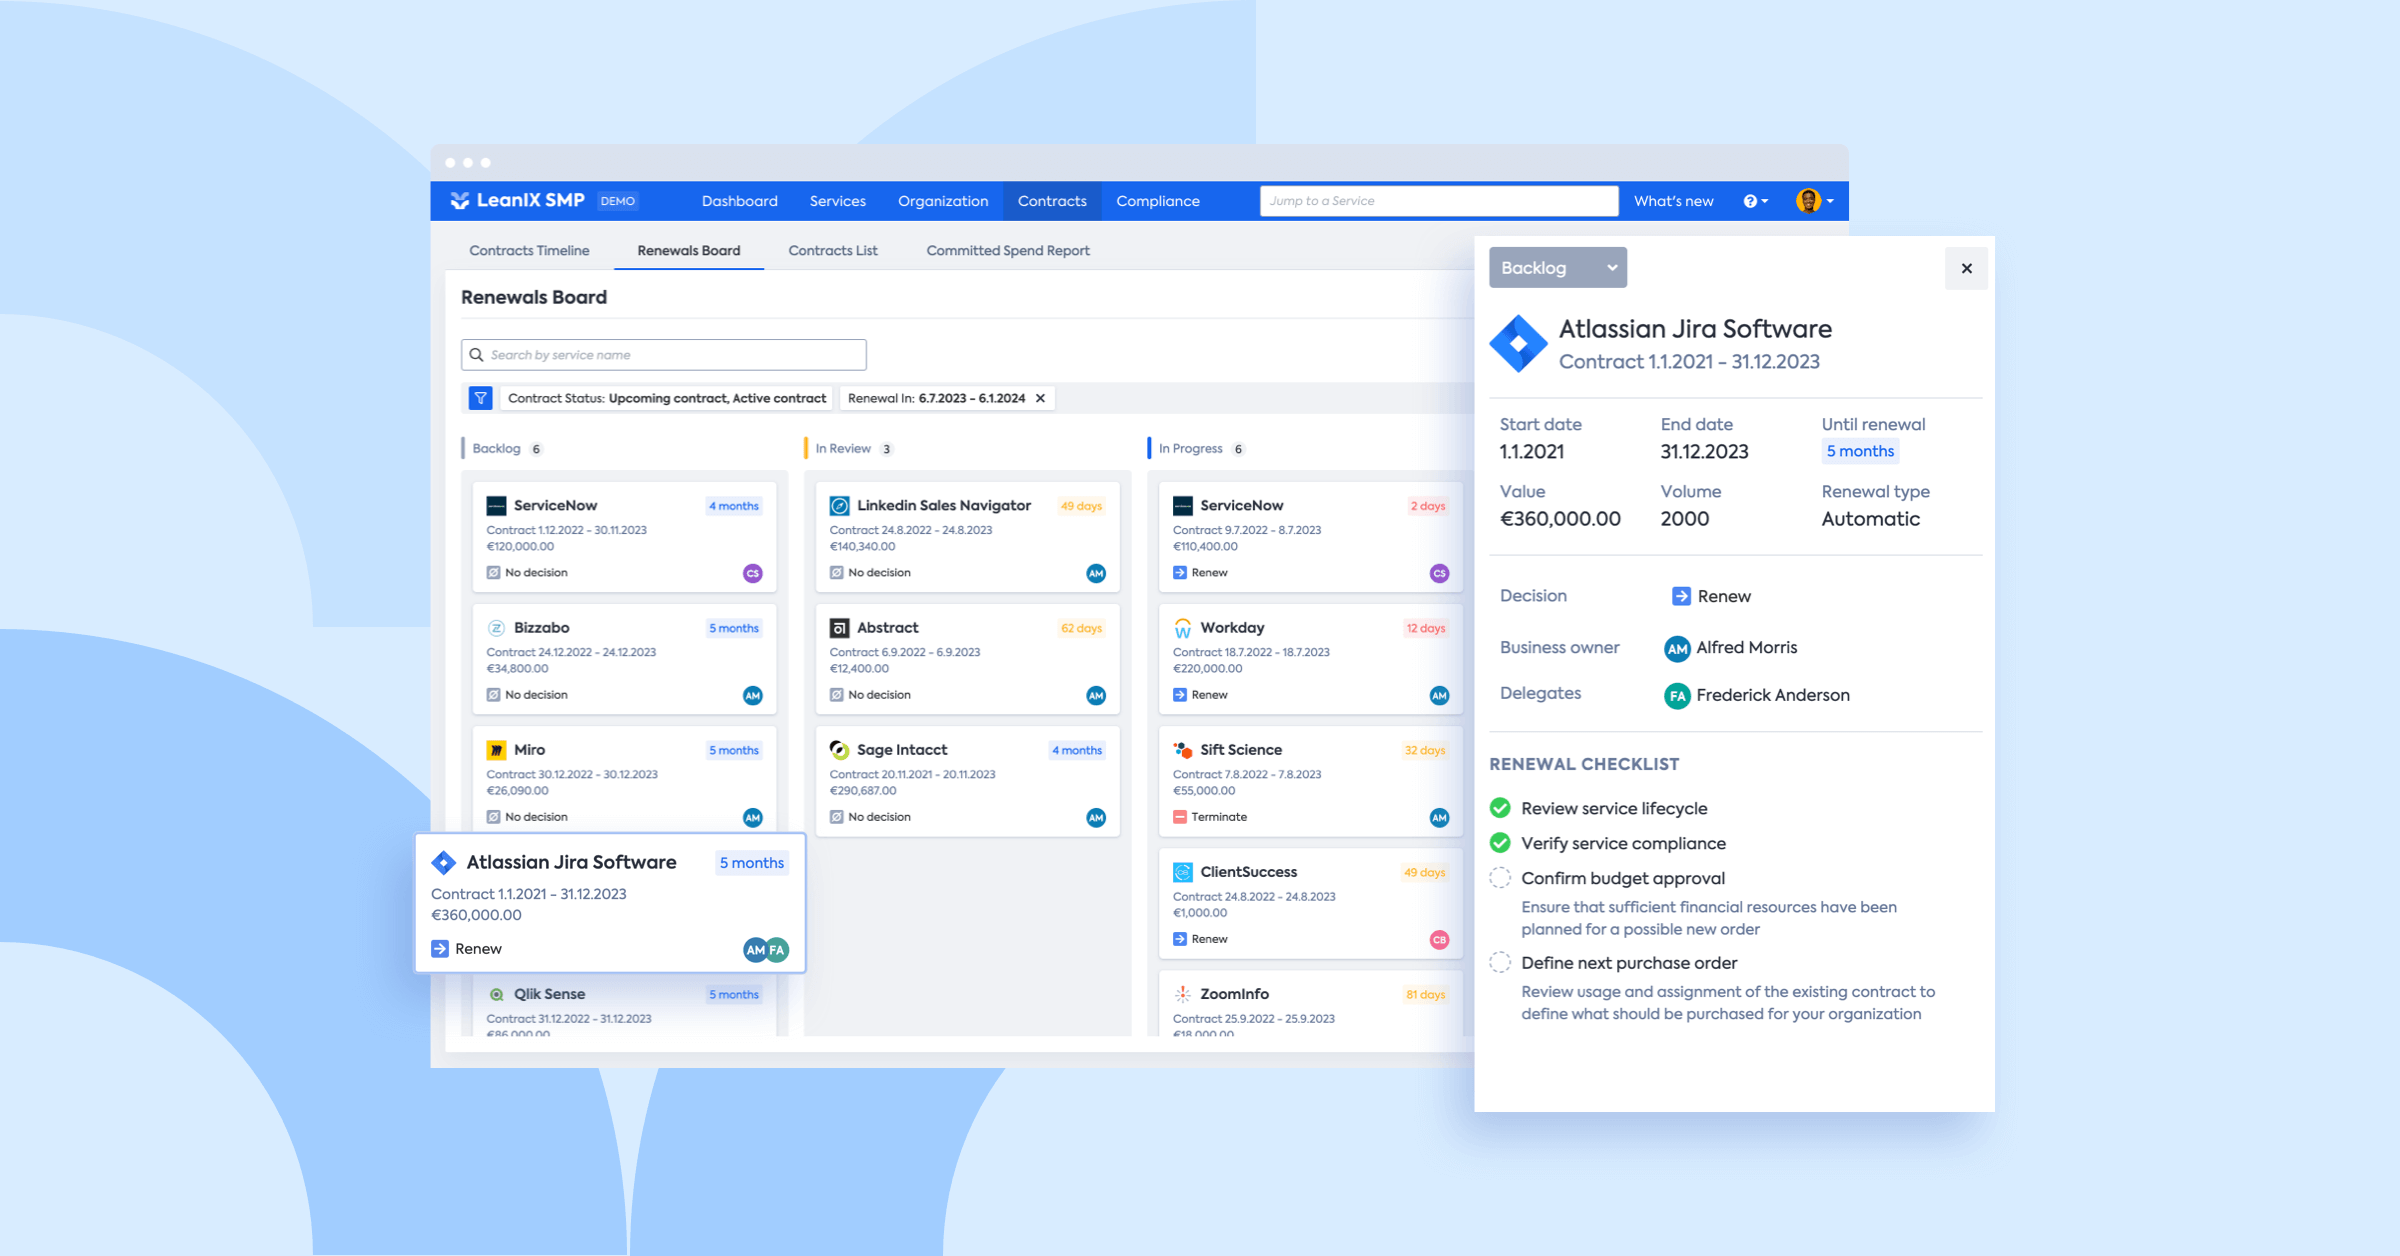2400x1256 pixels.
Task: Click the Linkedin Sales Navigator logo
Action: [839, 506]
